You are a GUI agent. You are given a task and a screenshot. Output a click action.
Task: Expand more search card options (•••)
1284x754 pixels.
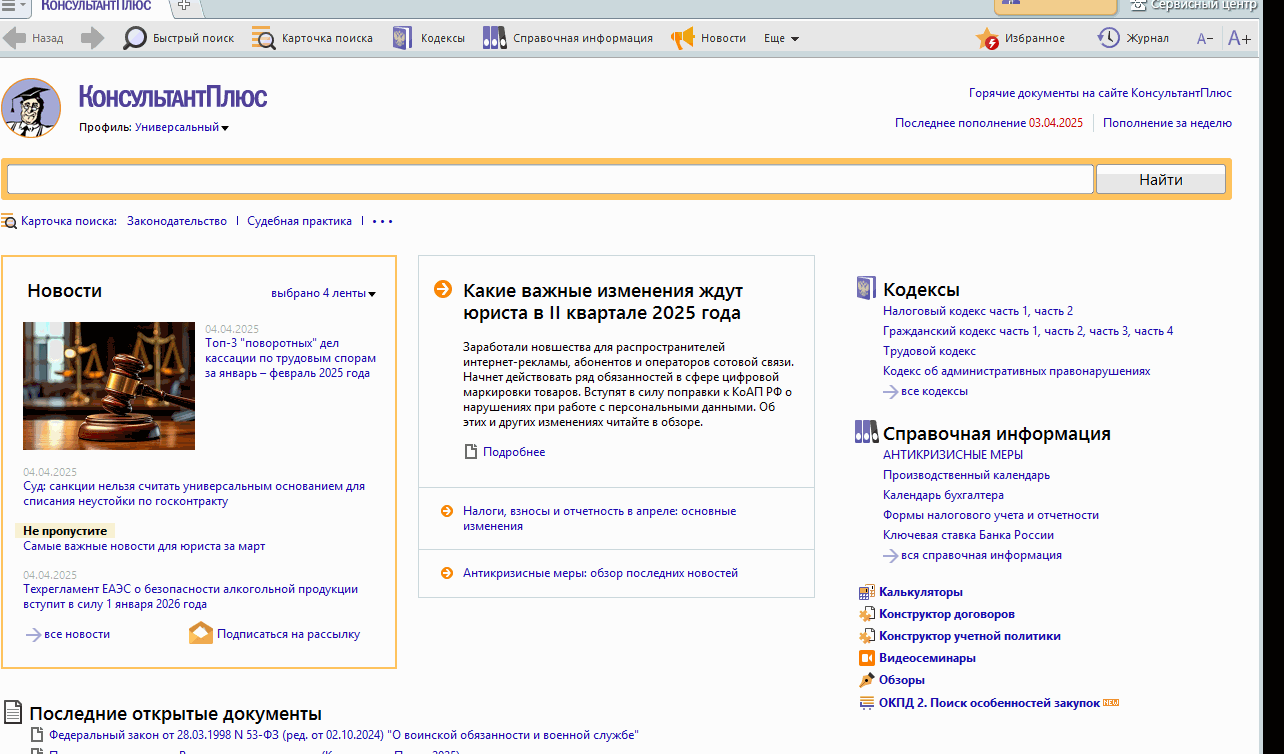click(383, 221)
